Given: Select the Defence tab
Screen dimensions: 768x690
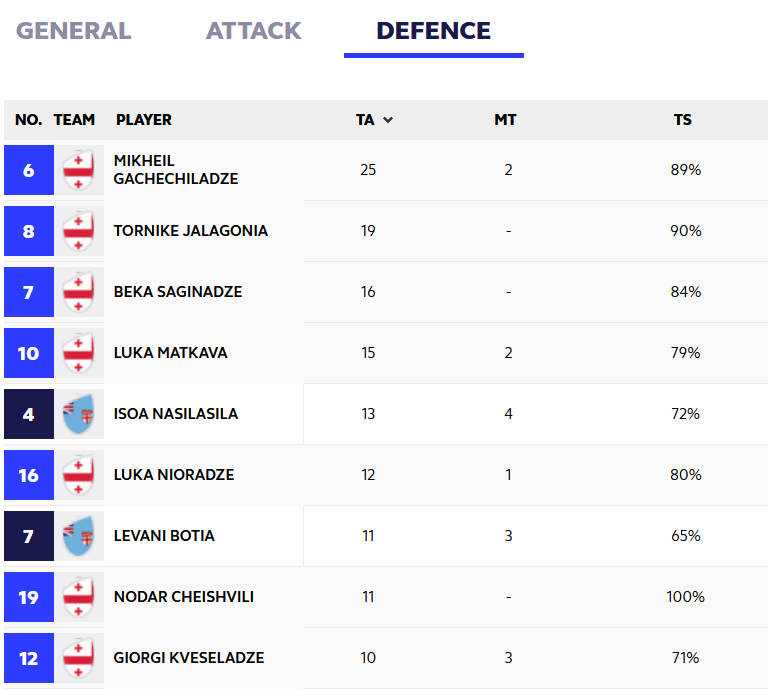Looking at the screenshot, I should (x=433, y=31).
